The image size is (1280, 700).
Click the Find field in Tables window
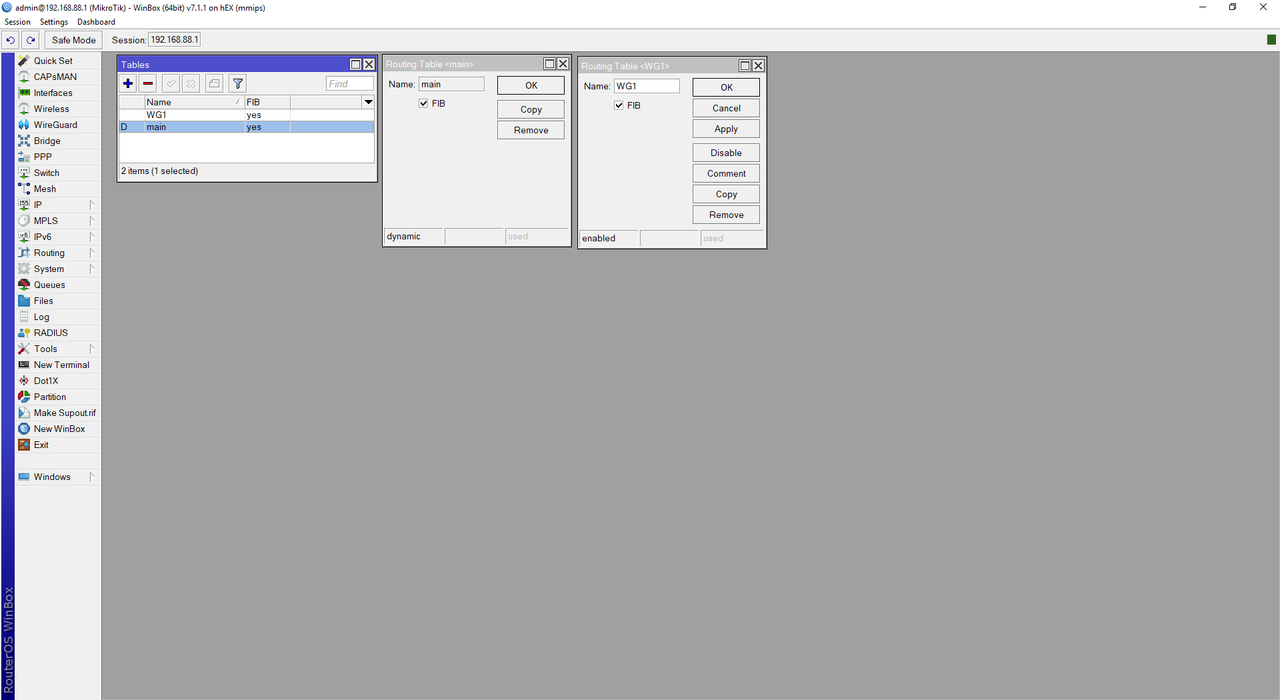tap(350, 84)
